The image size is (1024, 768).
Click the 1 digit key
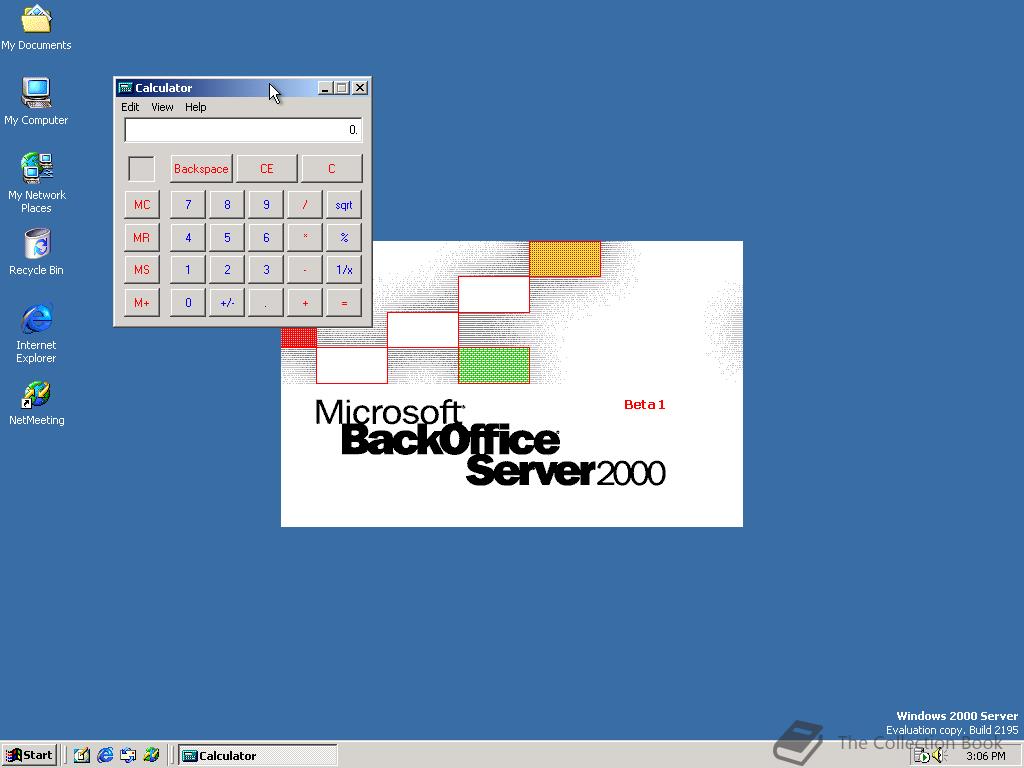coord(188,270)
